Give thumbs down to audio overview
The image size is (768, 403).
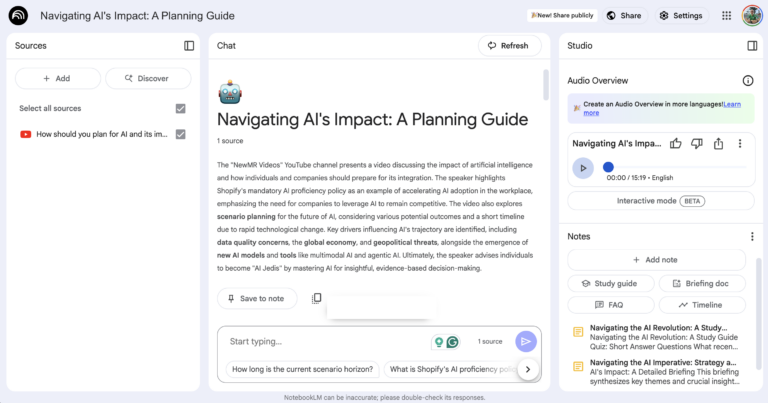(x=696, y=143)
